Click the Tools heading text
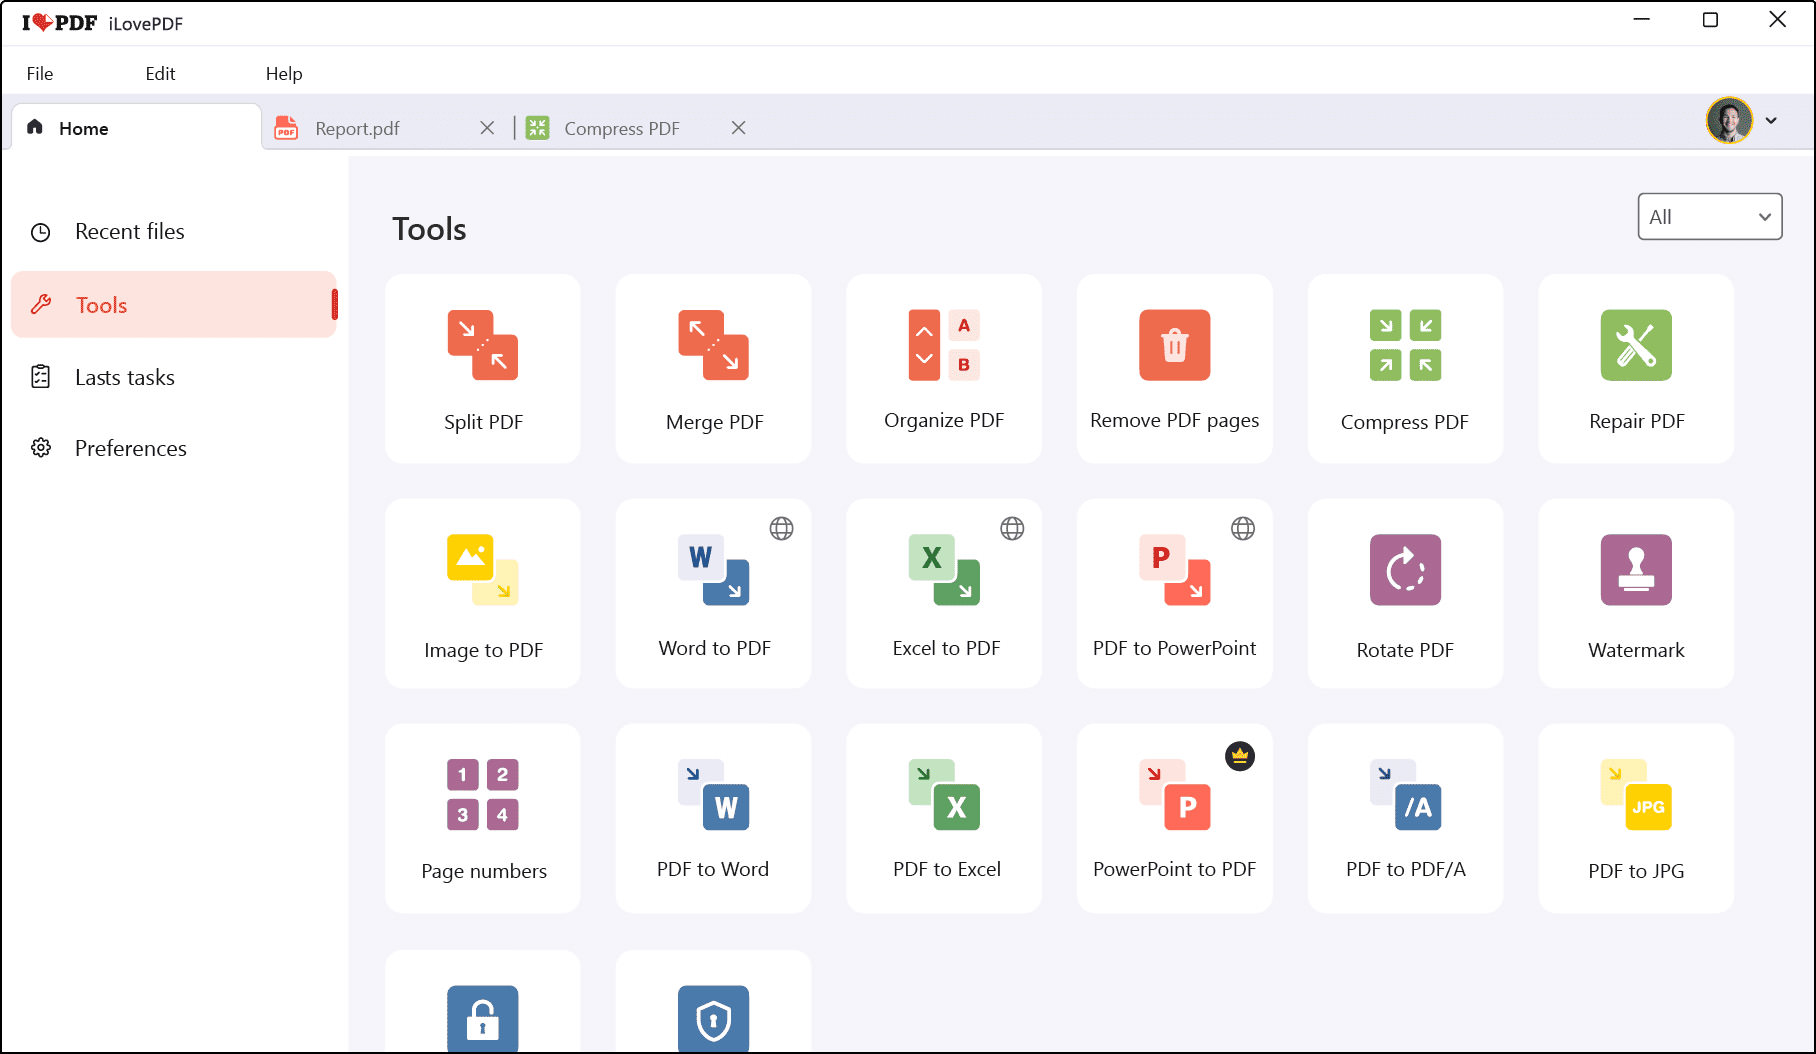Viewport: 1816px width, 1054px height. click(x=429, y=229)
